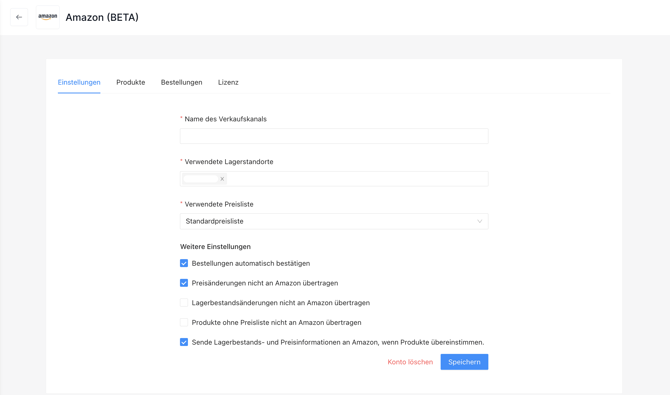
Task: Select the Lizenz tab
Action: [x=228, y=82]
